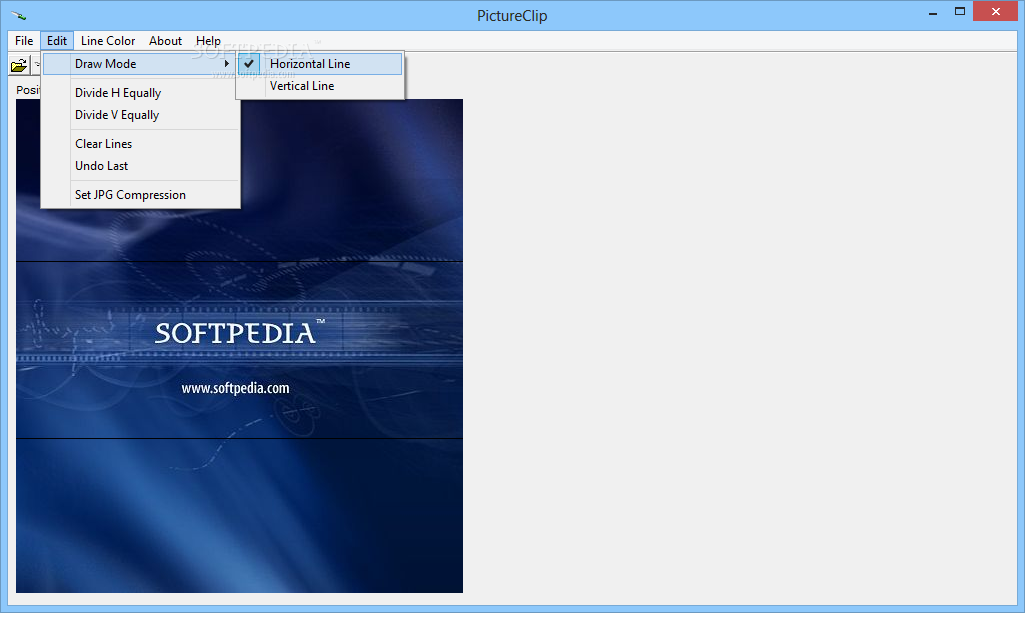Click Clear Lines in Edit menu
Screen dimensions: 1025x631
(141, 144)
